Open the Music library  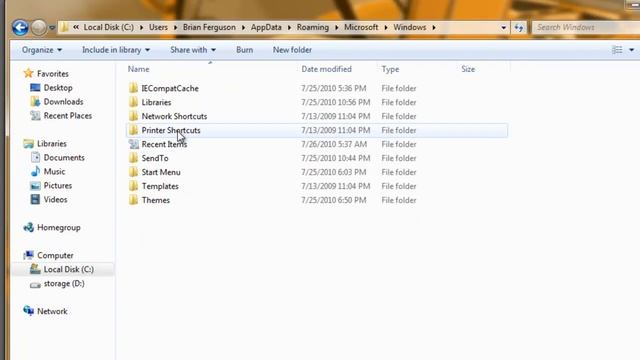pyautogui.click(x=54, y=171)
